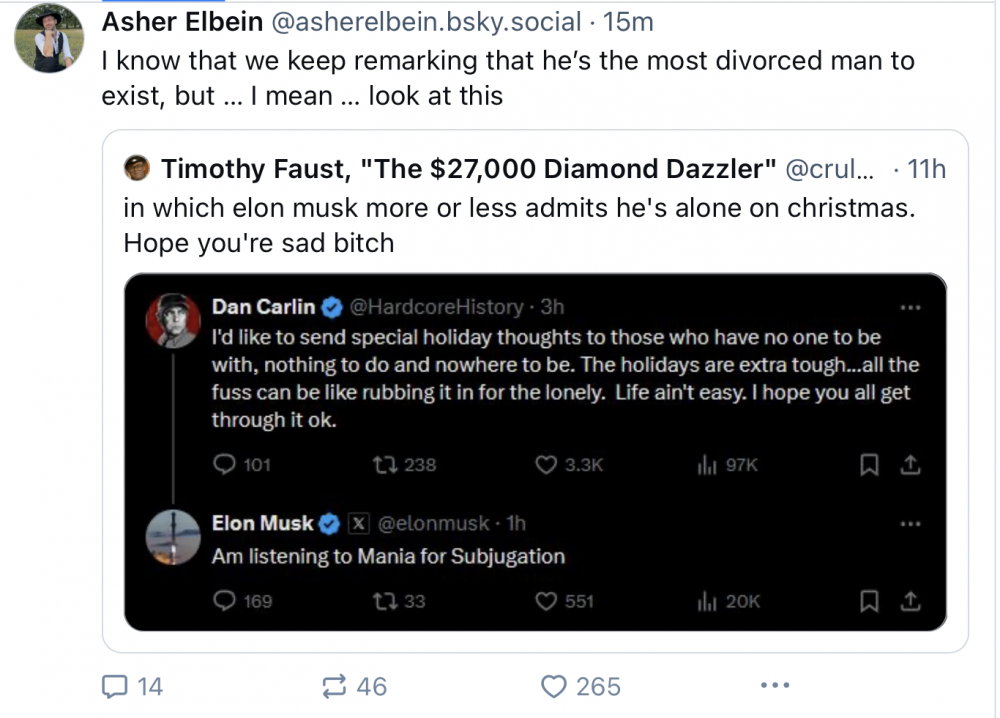Open Asher Elbein's profile avatar

point(49,40)
